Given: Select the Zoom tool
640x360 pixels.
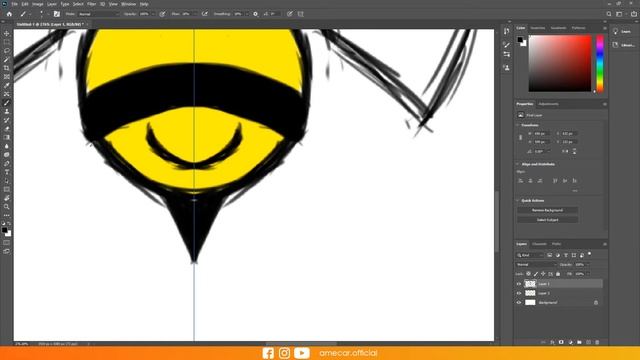Looking at the screenshot, I should [7, 207].
